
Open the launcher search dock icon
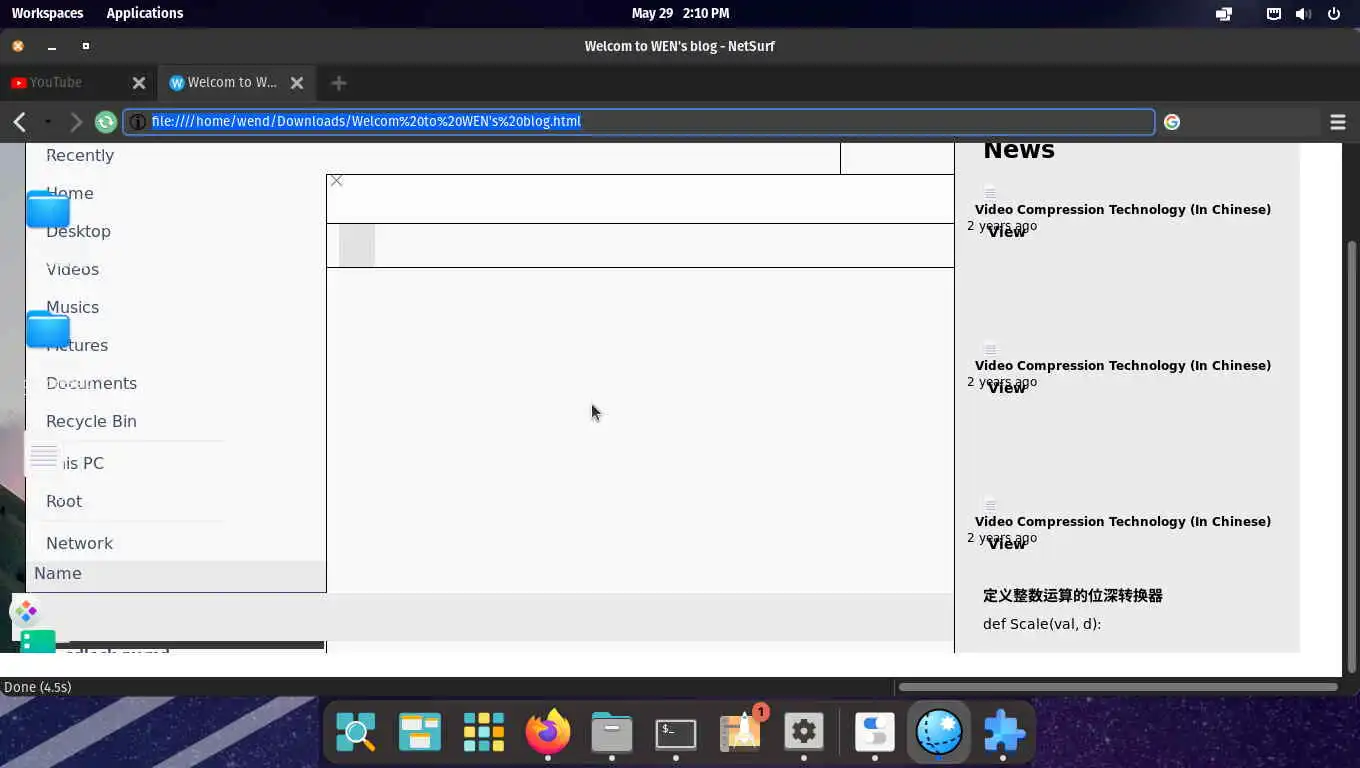(356, 732)
